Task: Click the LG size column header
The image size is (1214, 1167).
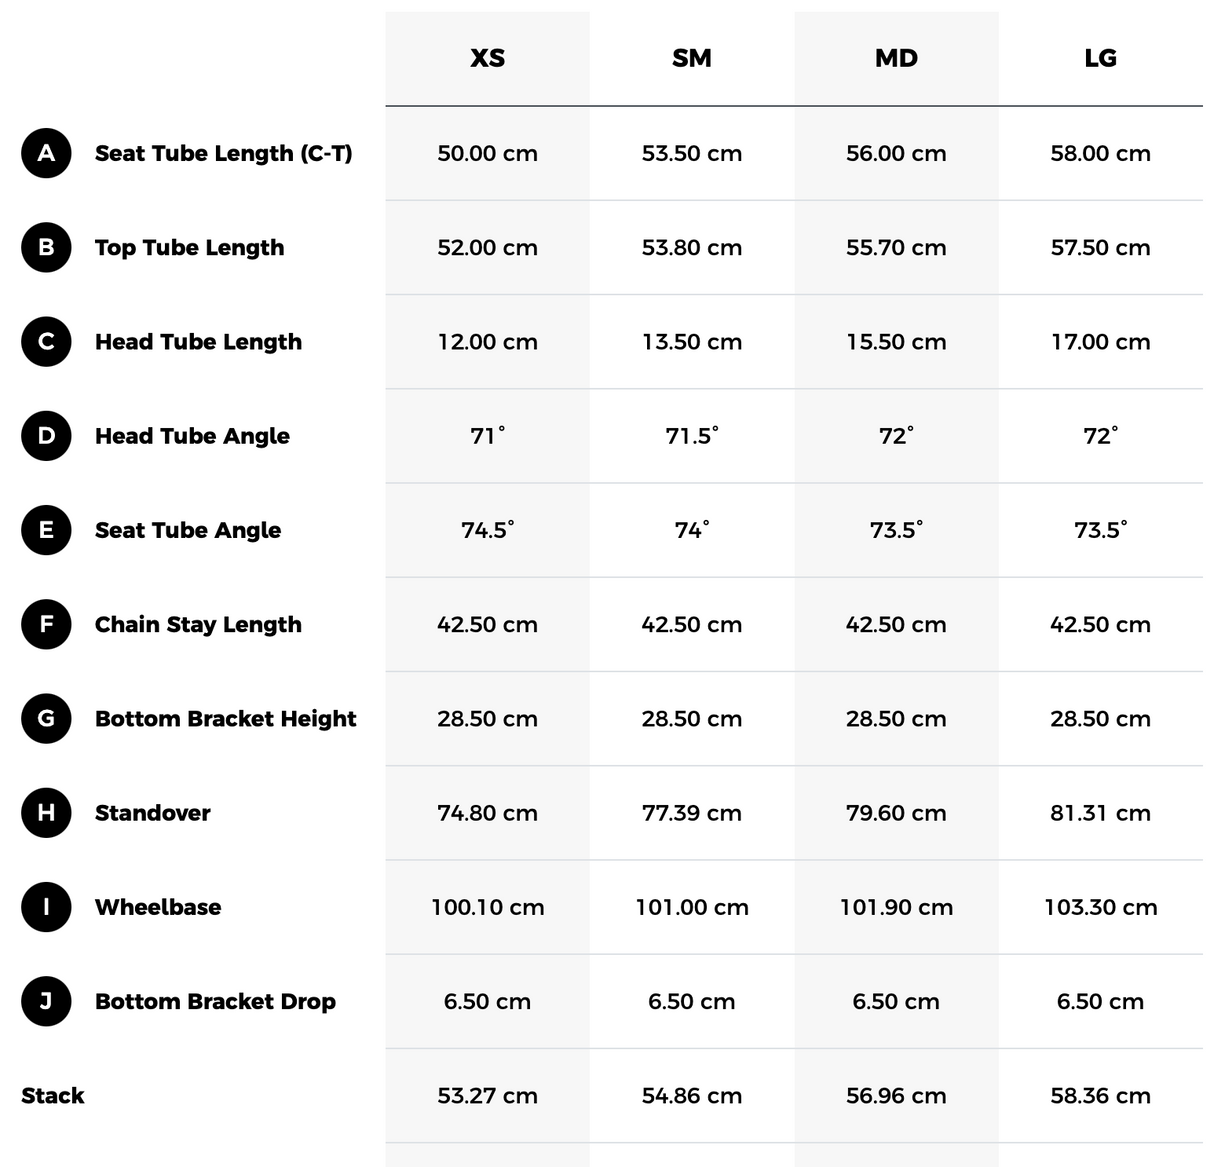Action: (x=1100, y=58)
